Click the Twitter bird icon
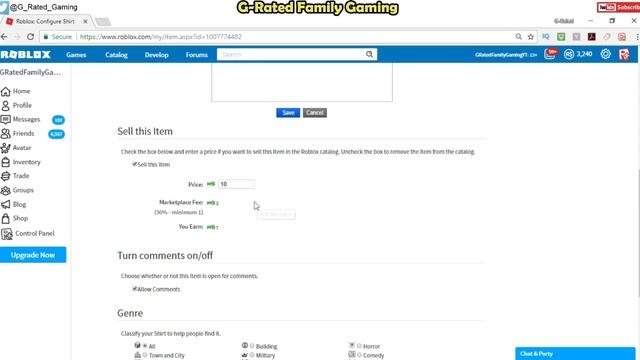 tap(4, 7)
